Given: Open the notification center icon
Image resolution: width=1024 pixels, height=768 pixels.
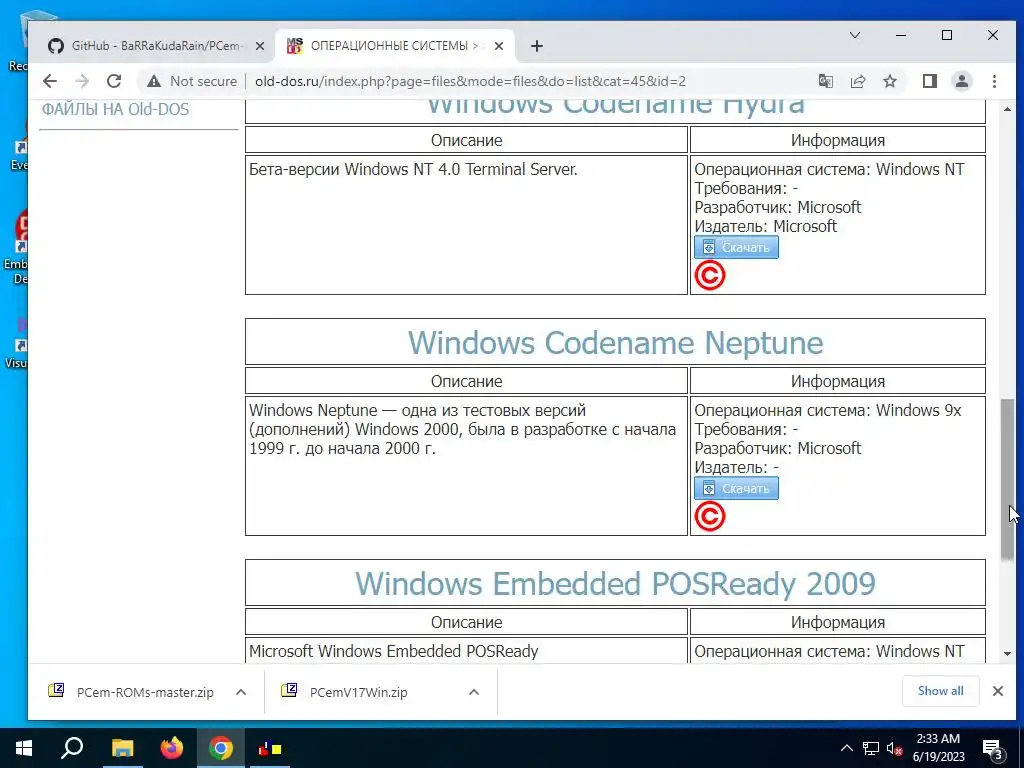Looking at the screenshot, I should [x=993, y=748].
